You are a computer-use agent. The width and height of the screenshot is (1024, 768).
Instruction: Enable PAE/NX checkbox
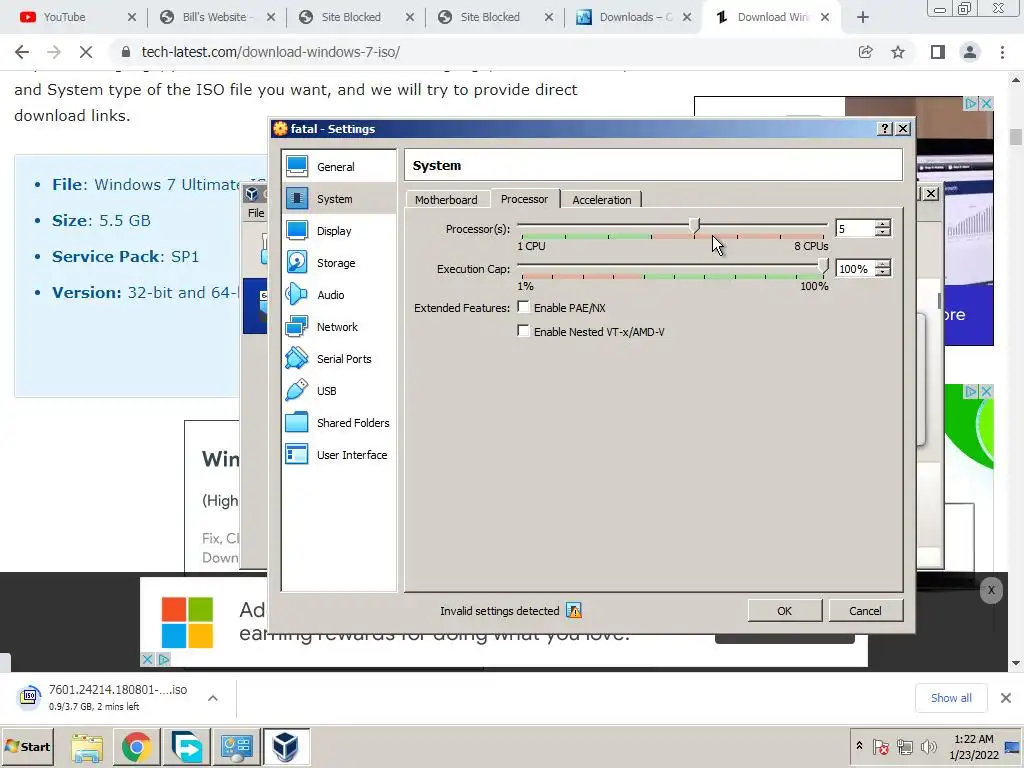pyautogui.click(x=523, y=307)
